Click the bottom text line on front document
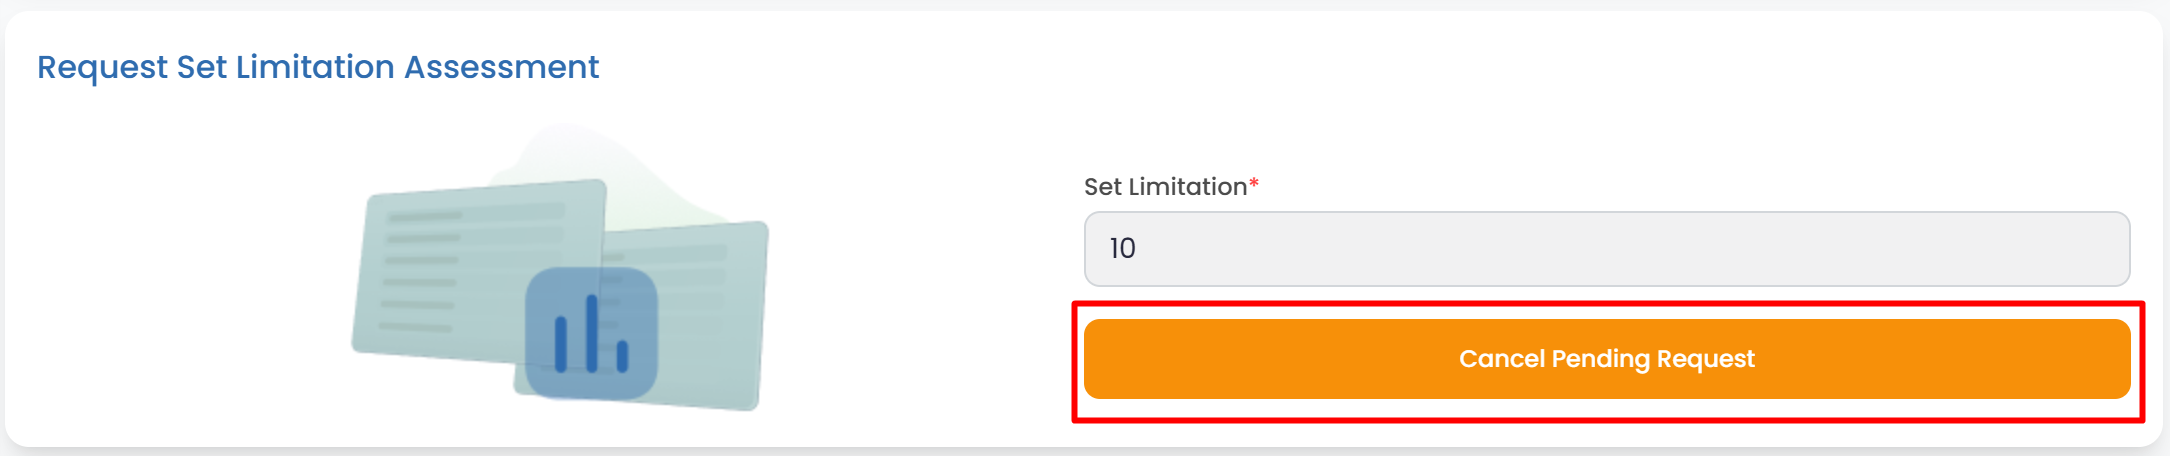Screen dimensions: 2170x456 click(x=415, y=327)
